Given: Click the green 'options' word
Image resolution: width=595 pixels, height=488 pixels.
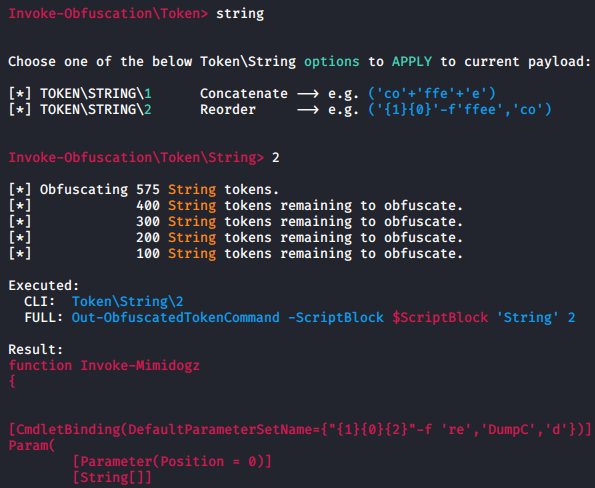Looking at the screenshot, I should pos(332,62).
